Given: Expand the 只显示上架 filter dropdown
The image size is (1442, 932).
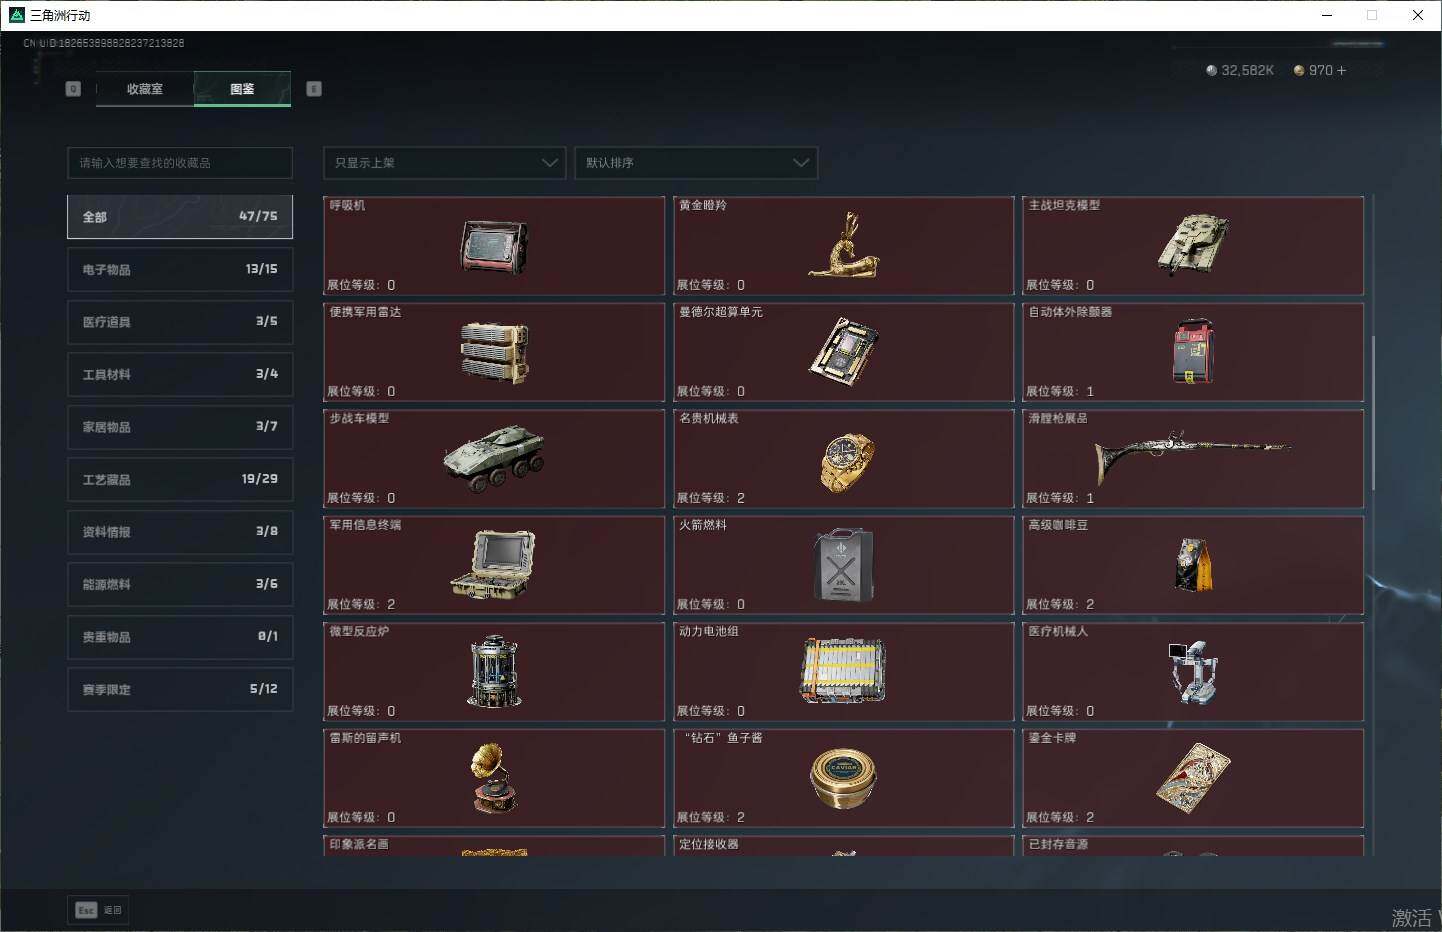Looking at the screenshot, I should pyautogui.click(x=444, y=163).
